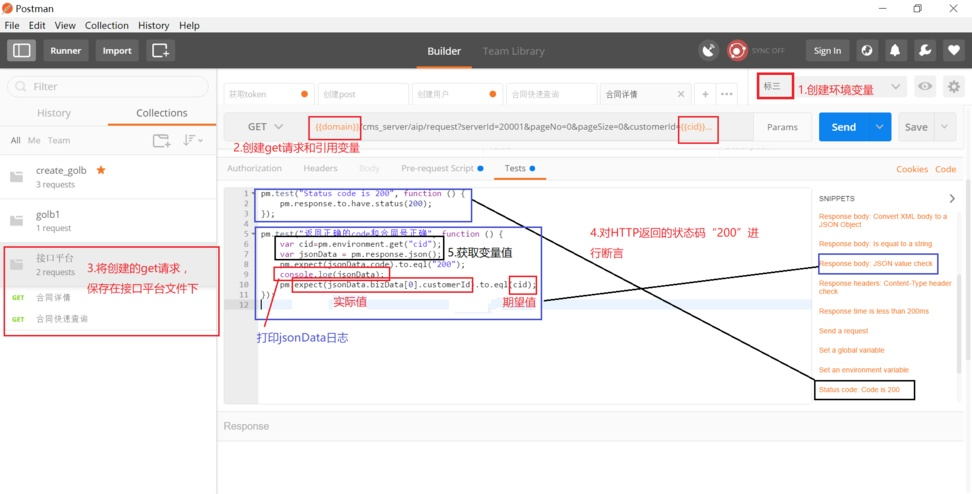The image size is (972, 494).
Task: Select the Tests tab
Action: 519,168
